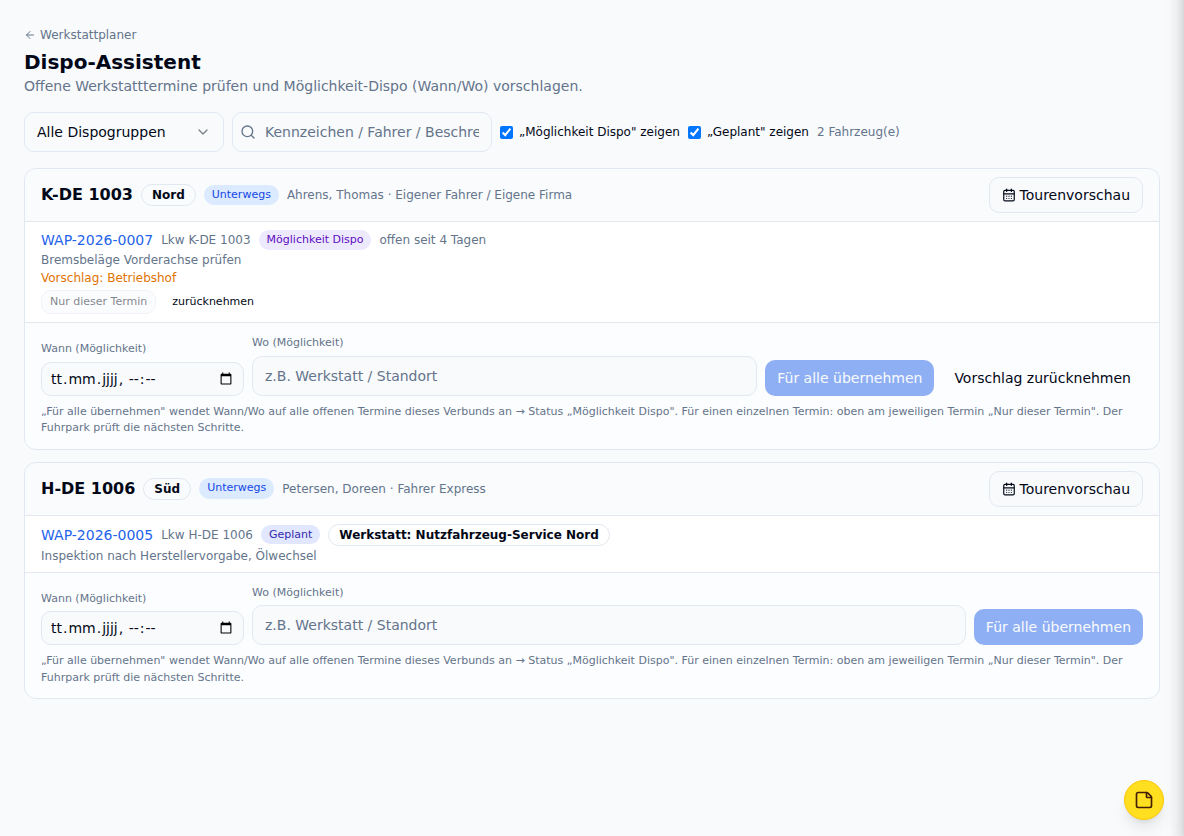Viewport: 1184px width, 836px height.
Task: Click zurücknehmen under Vorschlag Betriebshof
Action: [213, 301]
